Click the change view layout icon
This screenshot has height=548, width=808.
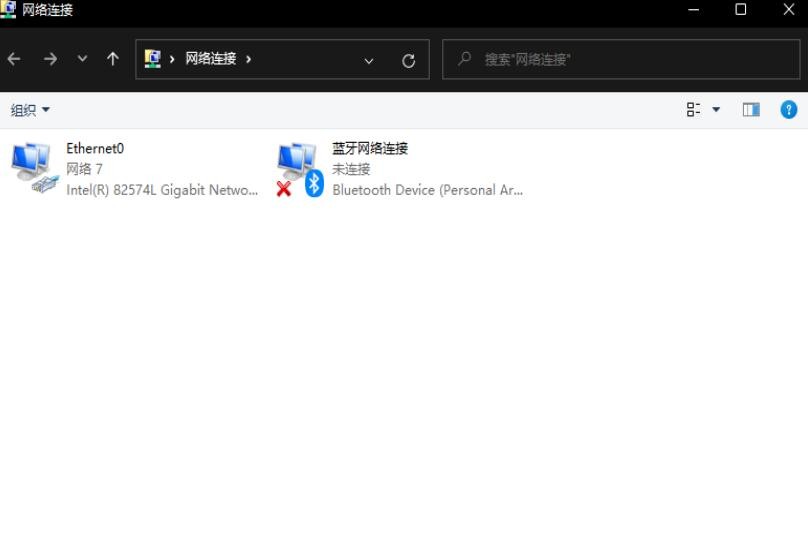click(694, 109)
